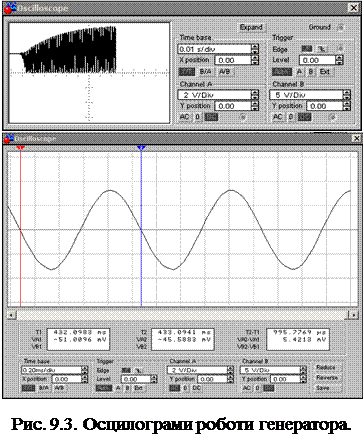Click the red cursor 1 marker

(x=21, y=148)
